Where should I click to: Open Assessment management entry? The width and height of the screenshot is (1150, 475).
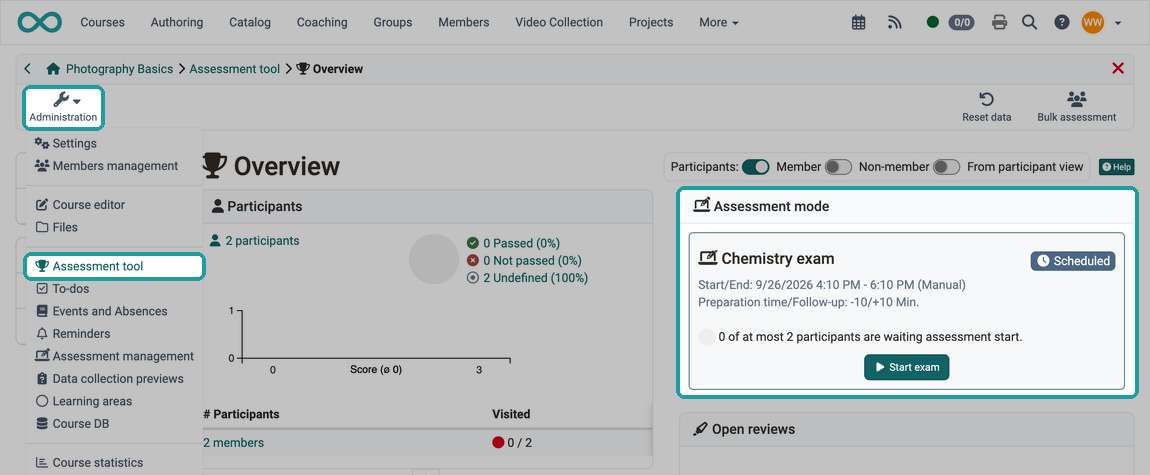(114, 356)
